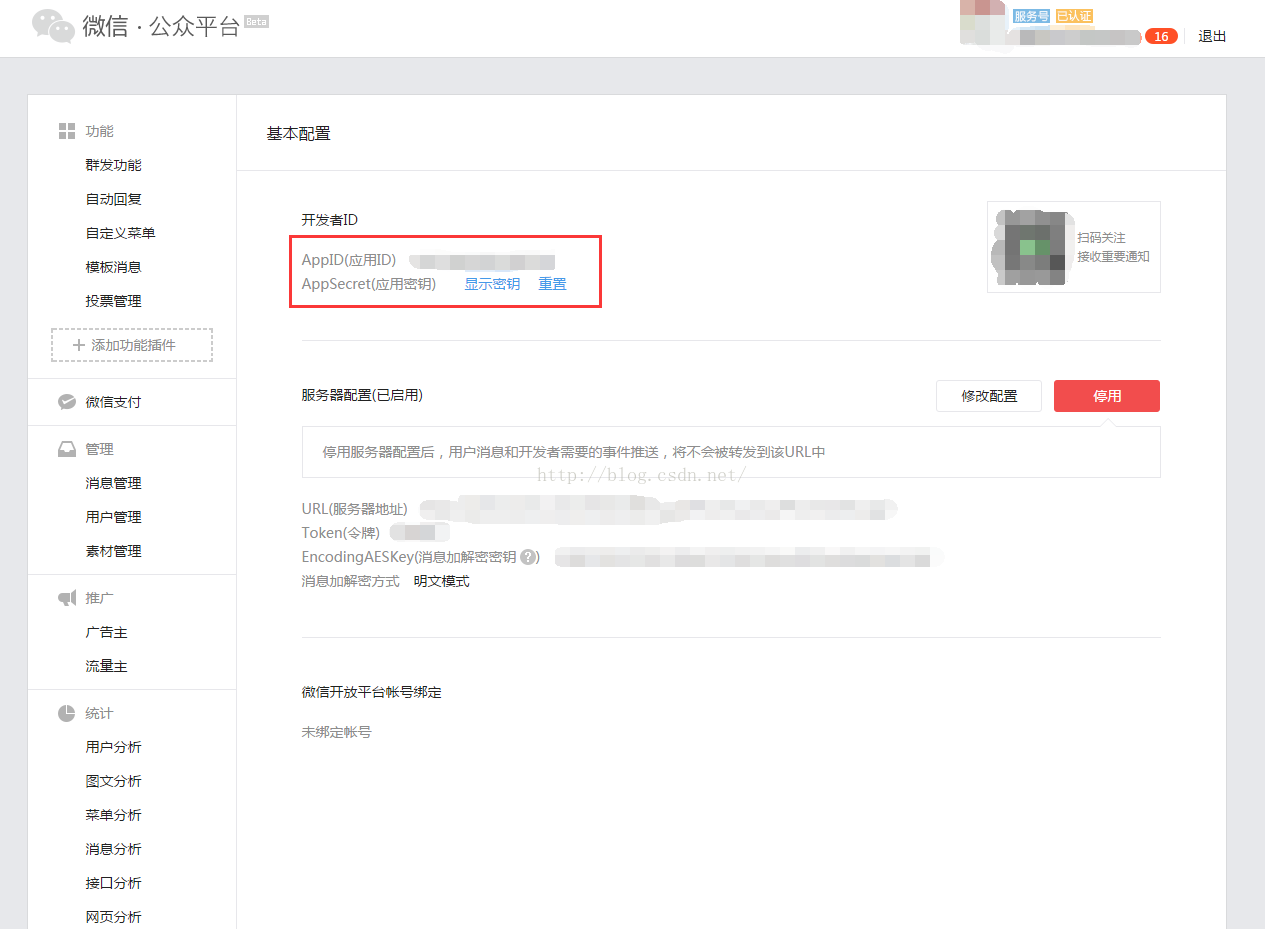Click the 统计 pie chart icon

coord(67,713)
